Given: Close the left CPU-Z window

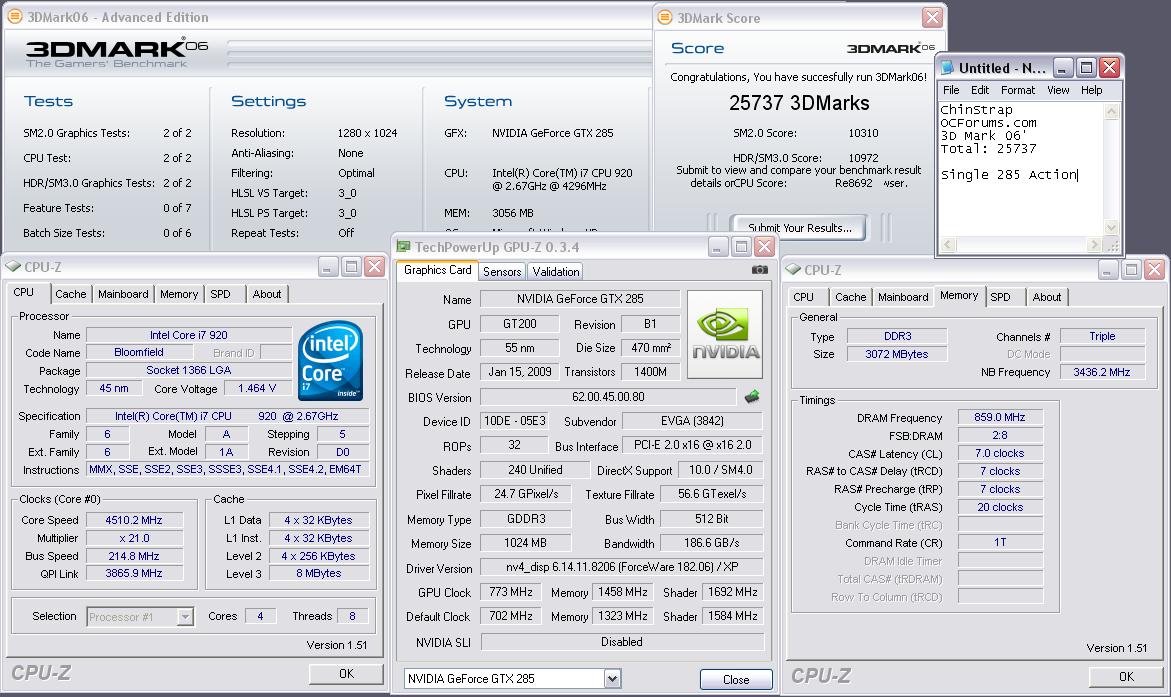Looking at the screenshot, I should tap(374, 267).
